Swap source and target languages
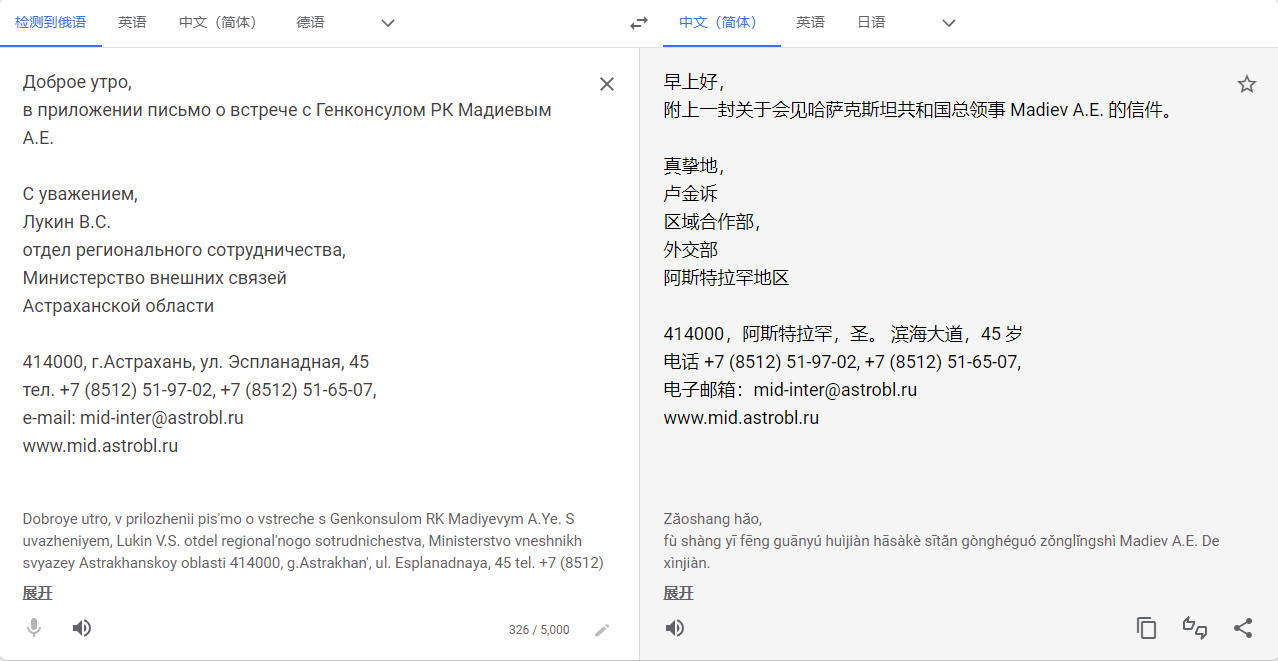Image resolution: width=1278 pixels, height=661 pixels. click(639, 23)
